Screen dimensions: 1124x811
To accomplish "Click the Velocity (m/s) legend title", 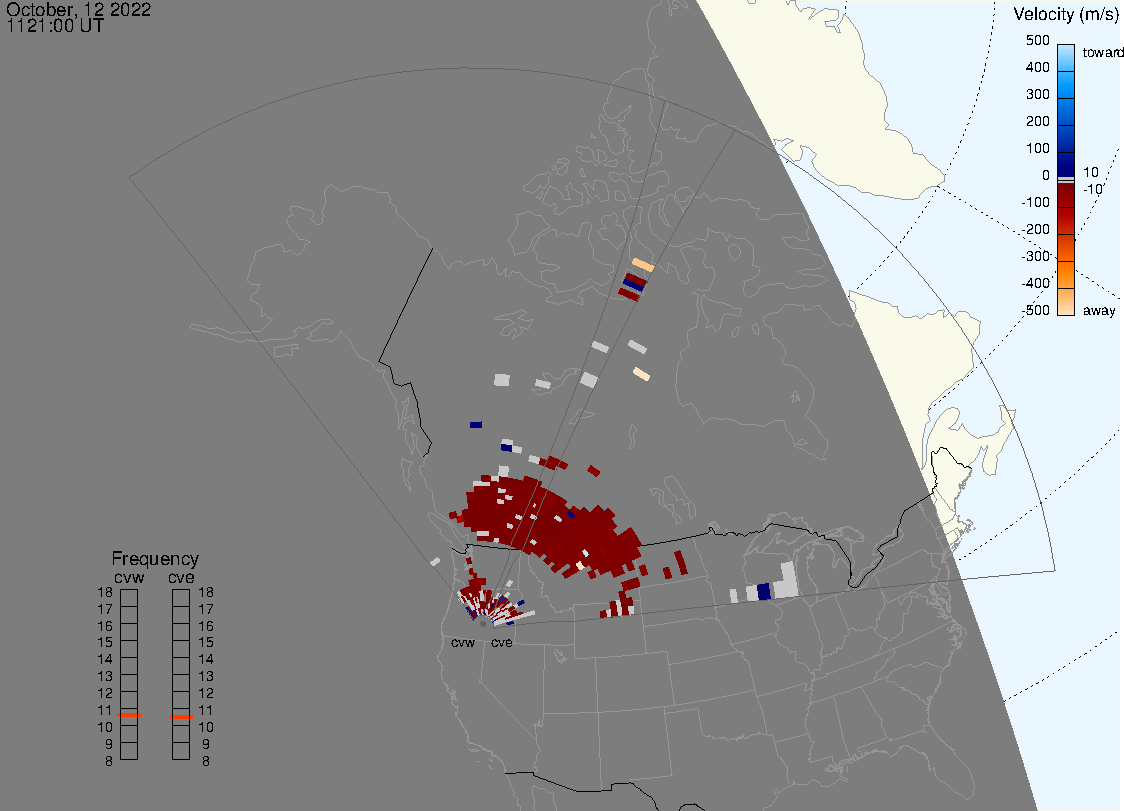I will [1066, 14].
